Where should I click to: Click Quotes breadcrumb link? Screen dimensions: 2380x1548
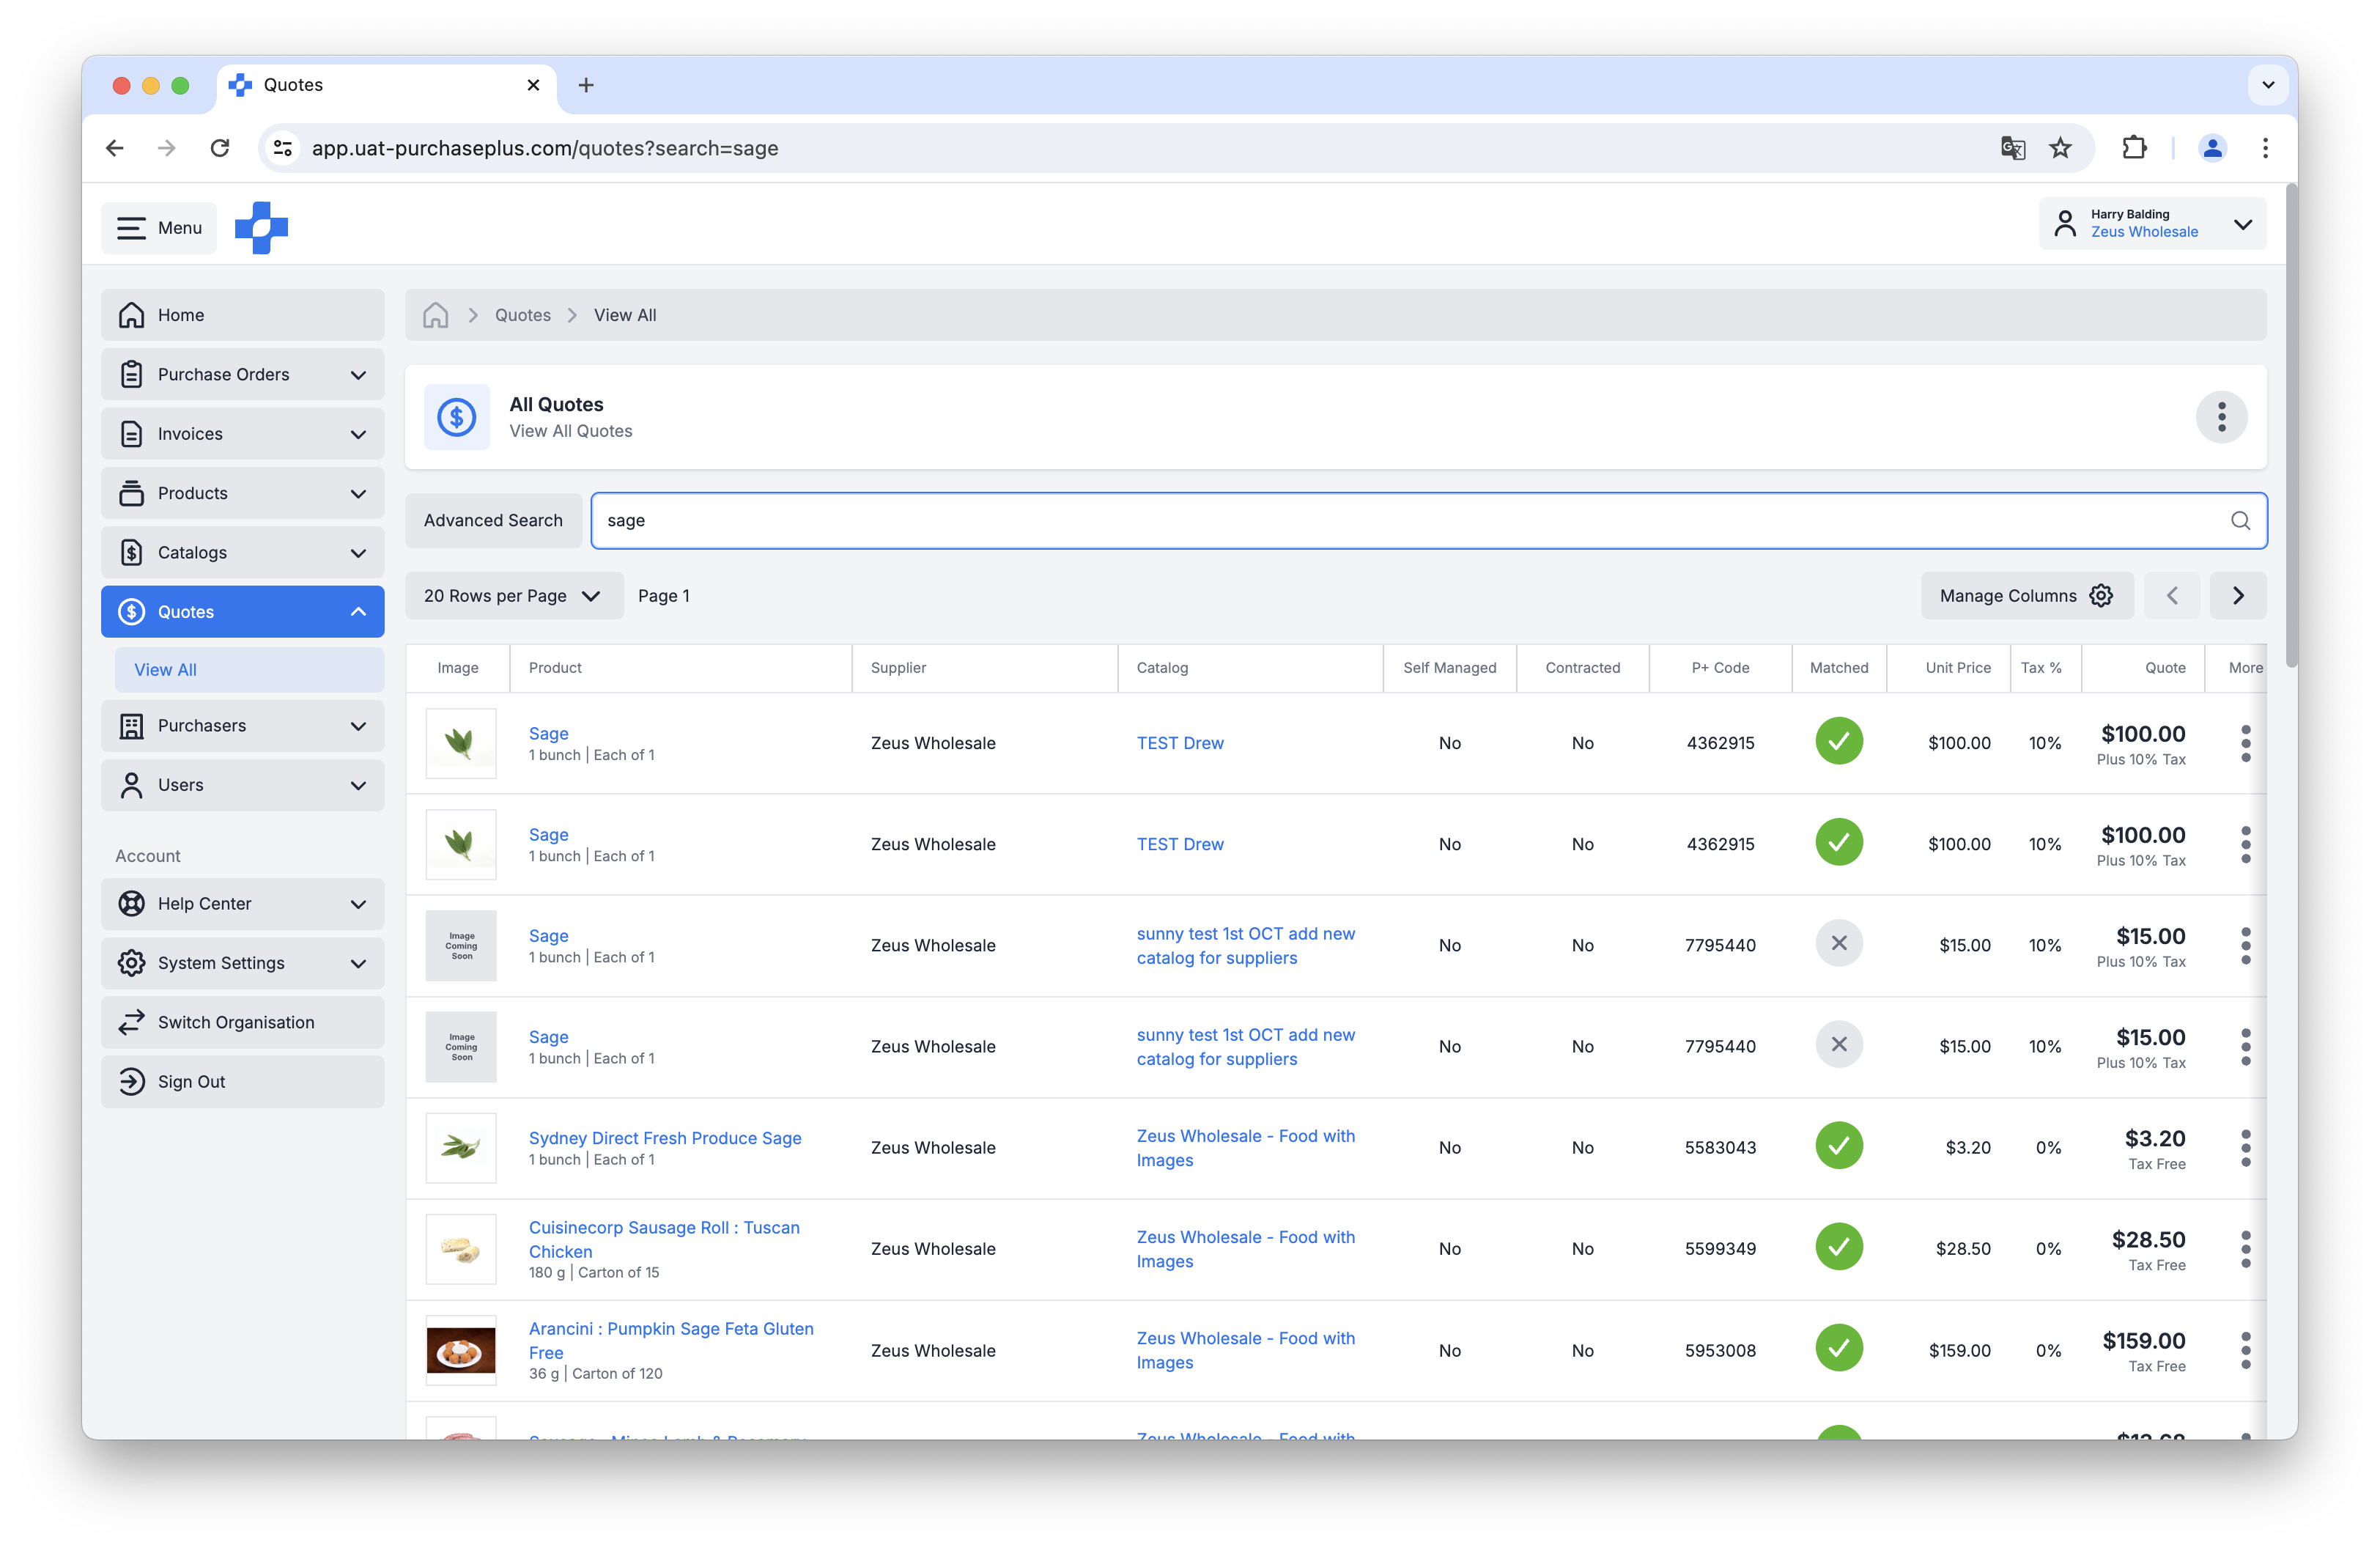(522, 315)
